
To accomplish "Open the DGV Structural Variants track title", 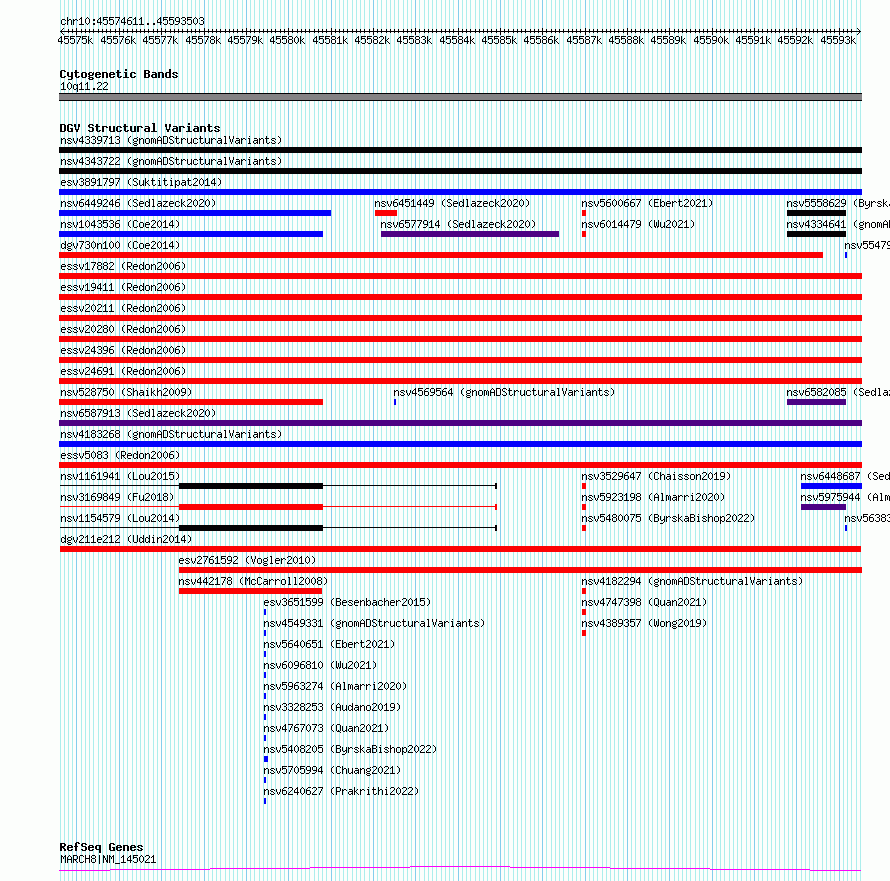I will pyautogui.click(x=140, y=128).
